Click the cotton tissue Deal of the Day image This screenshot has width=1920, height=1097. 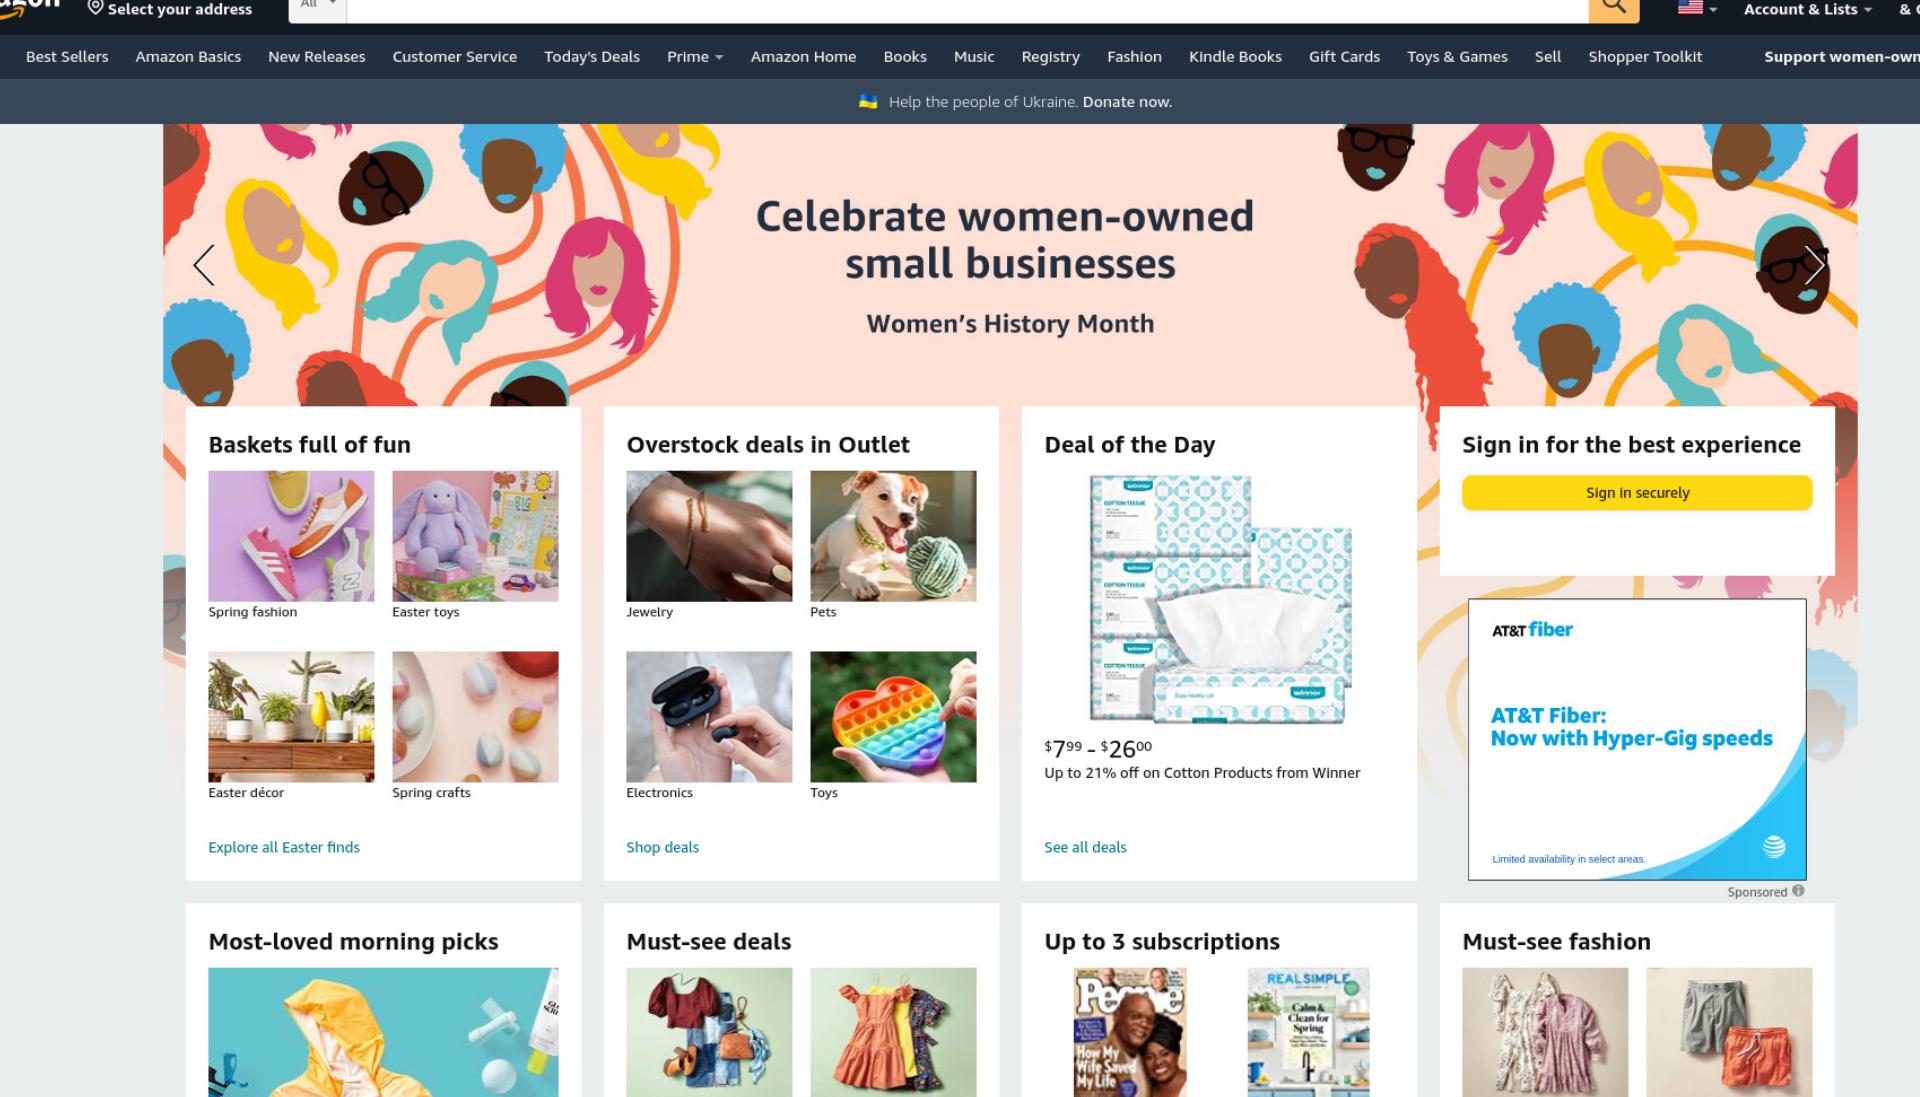pos(1219,598)
